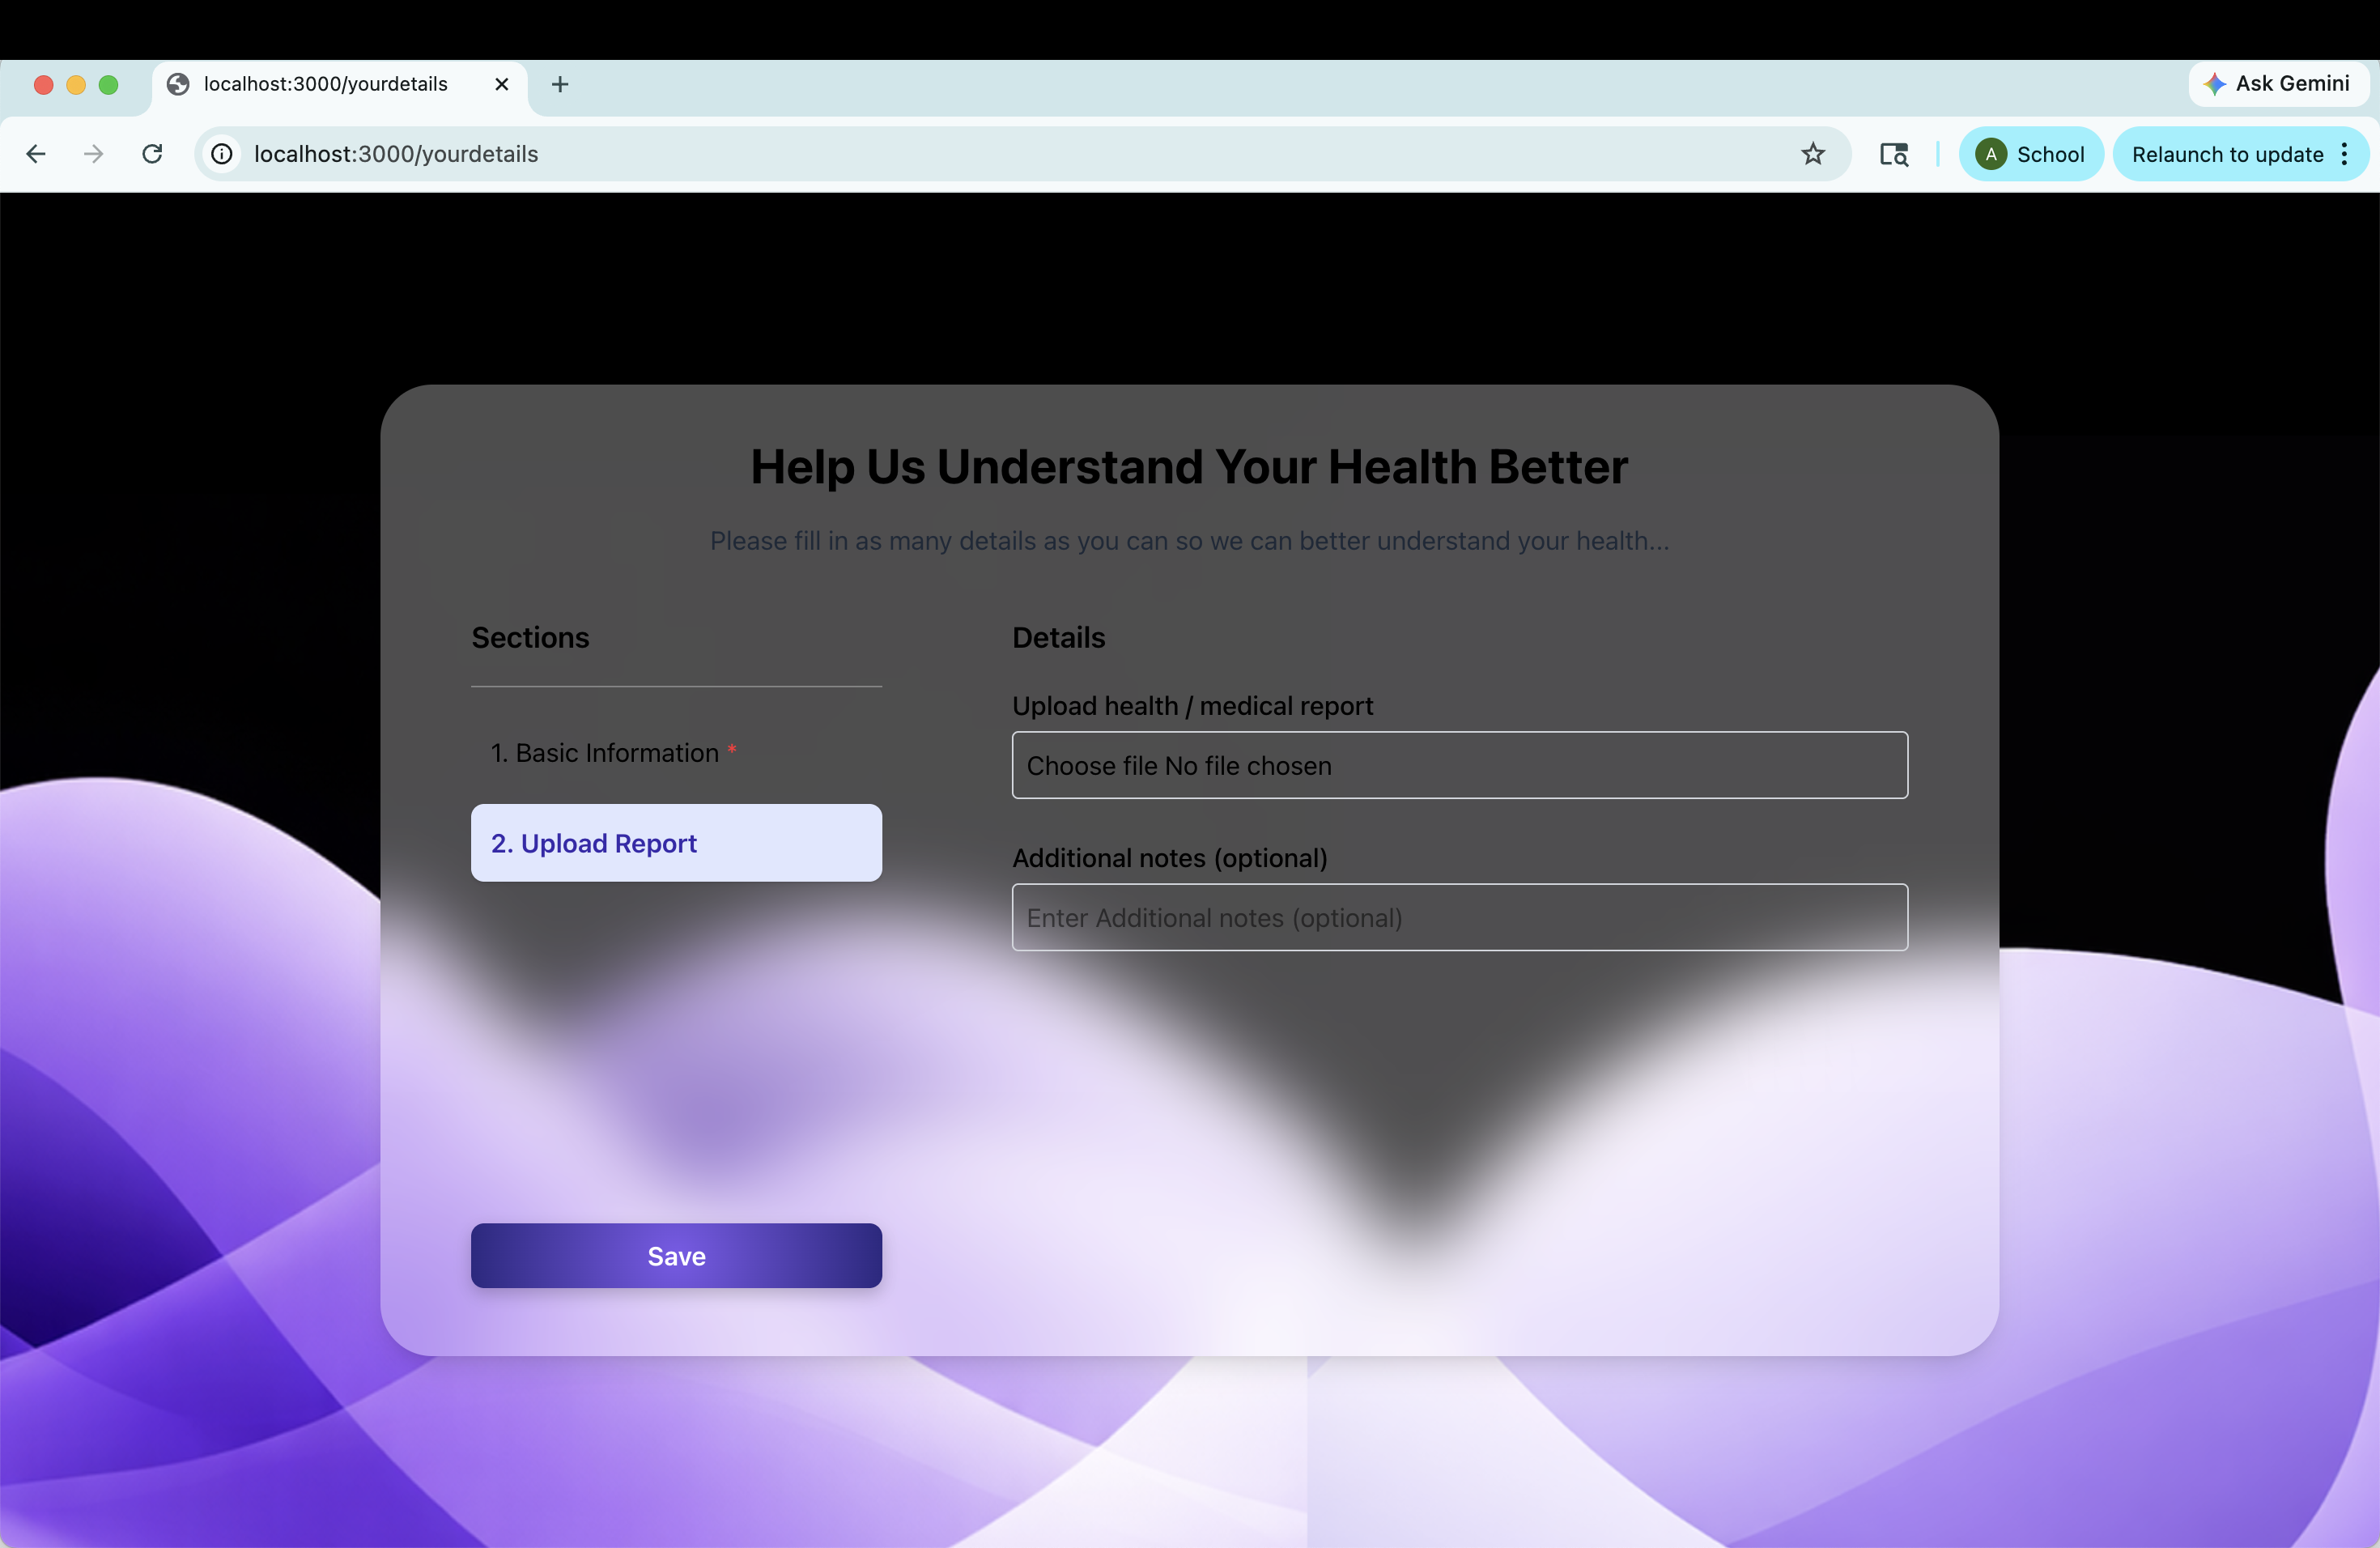Click the 'Sections' heading
Screen dimensions: 2380x1548
[x=530, y=638]
